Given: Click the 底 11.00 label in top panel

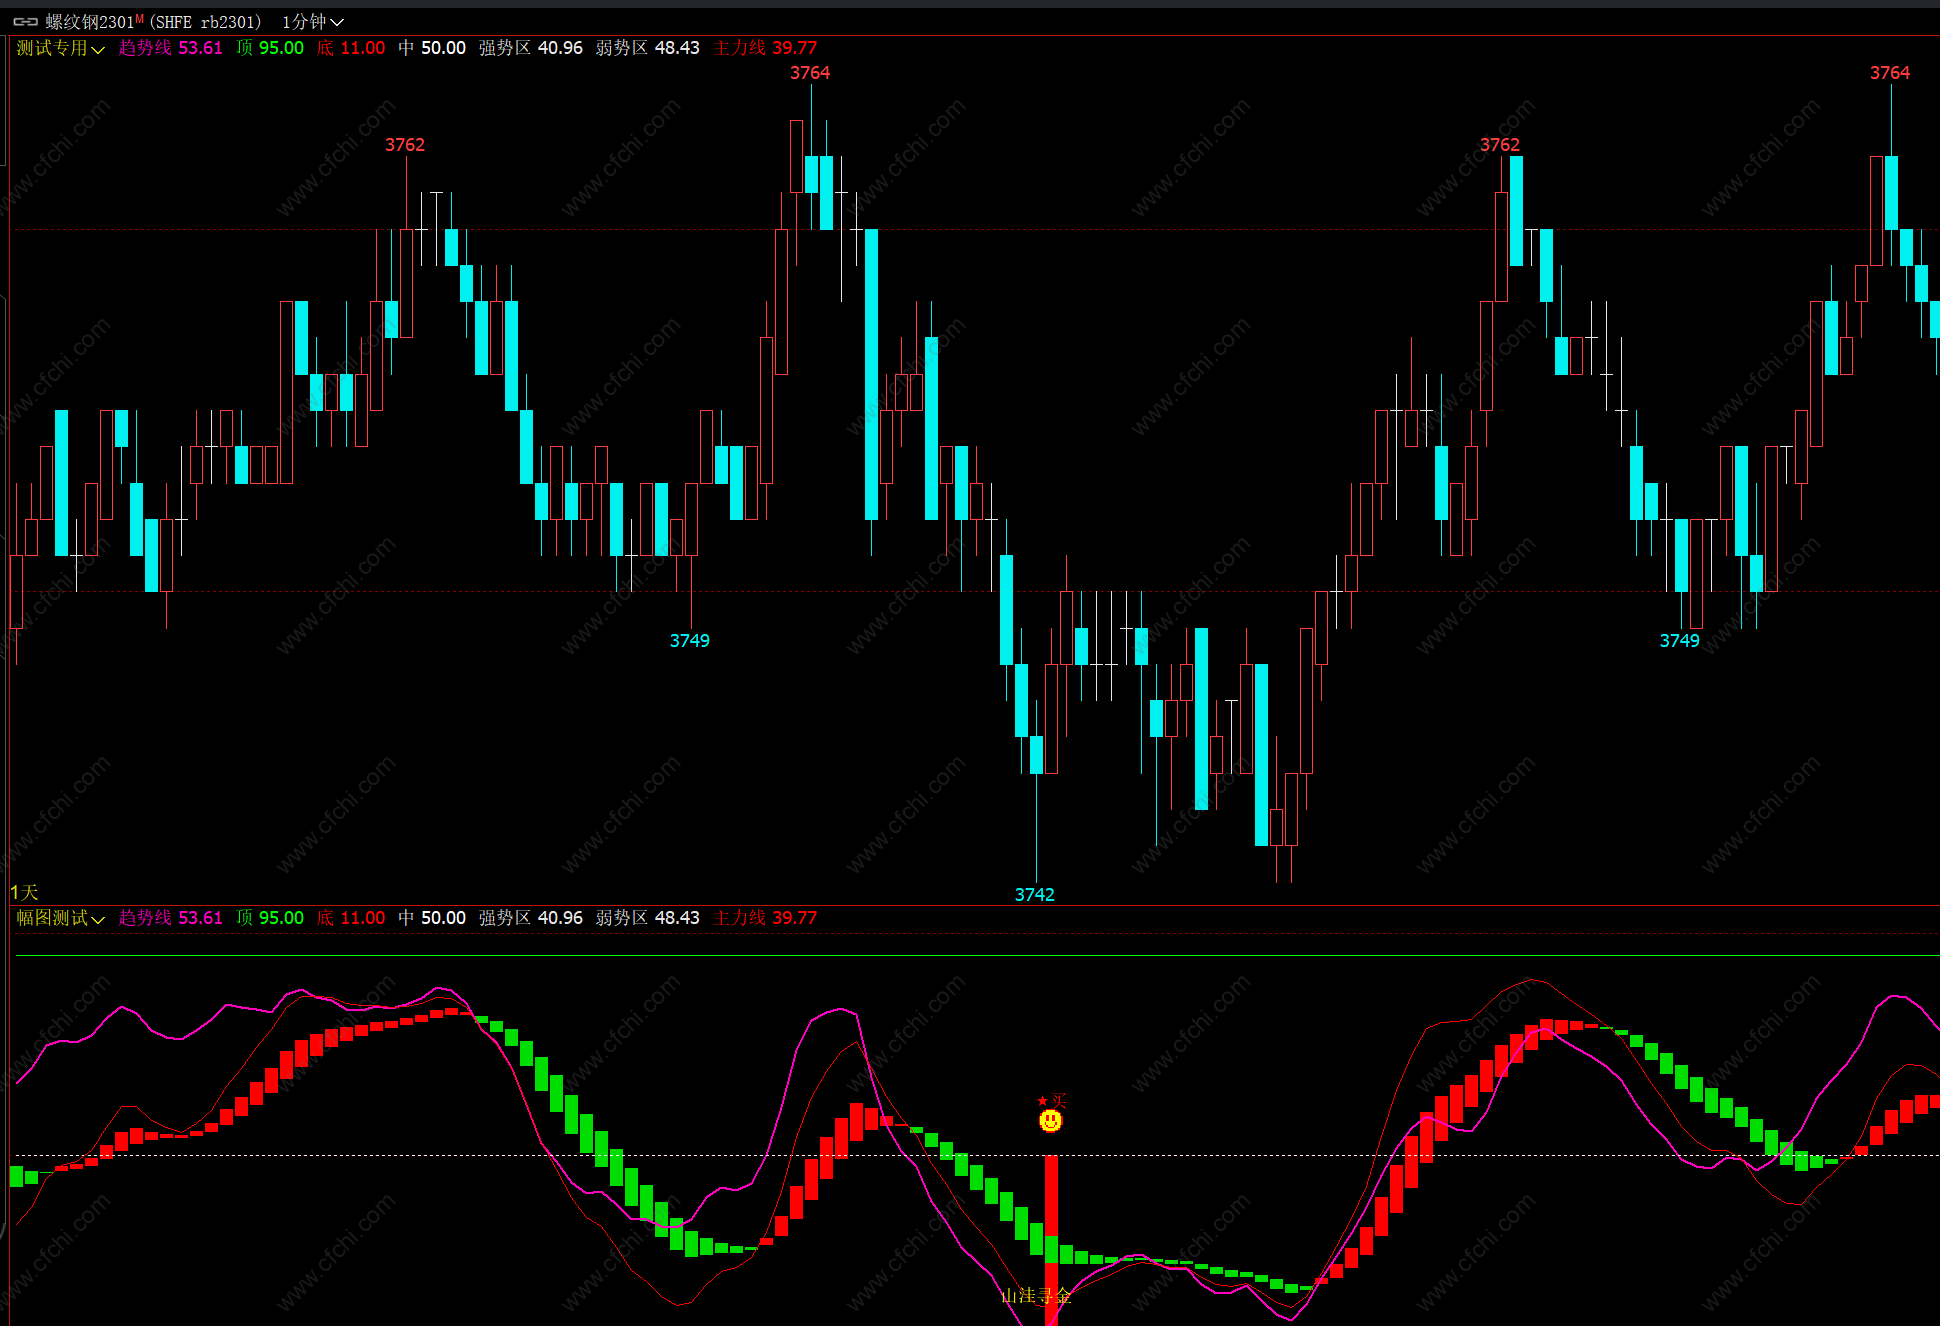Looking at the screenshot, I should click(x=351, y=48).
